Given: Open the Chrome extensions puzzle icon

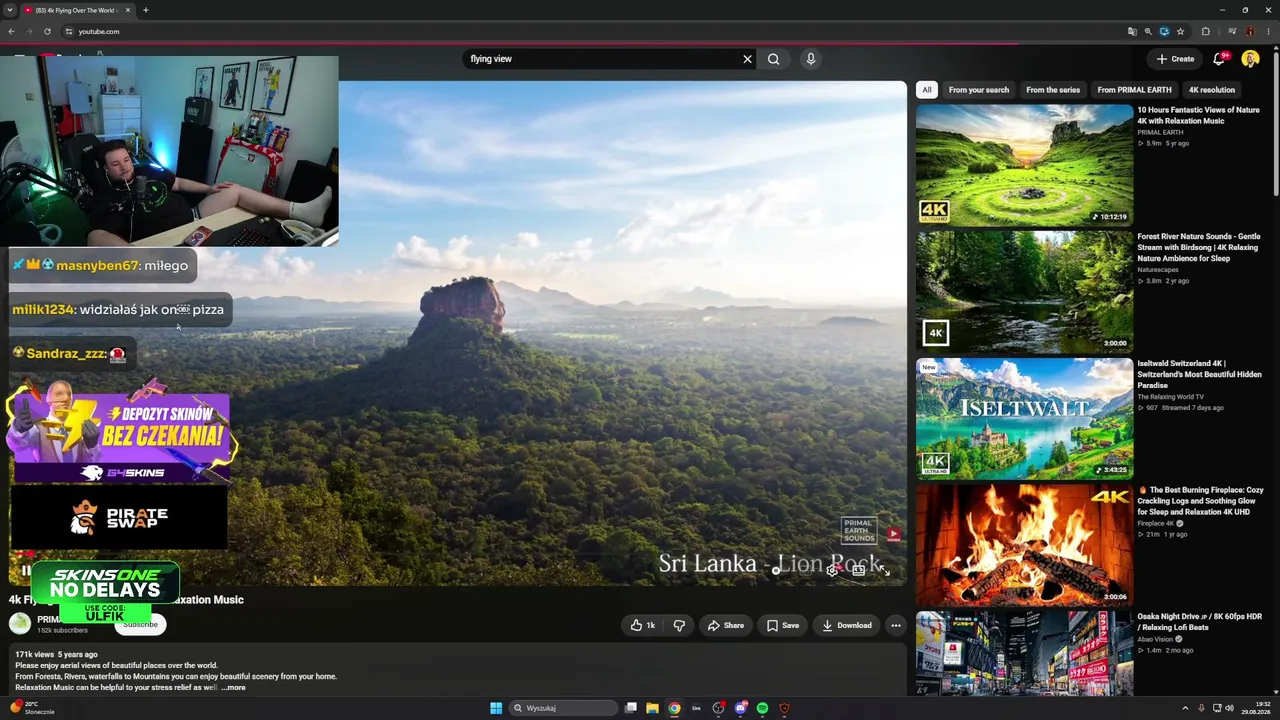Looking at the screenshot, I should [1205, 31].
